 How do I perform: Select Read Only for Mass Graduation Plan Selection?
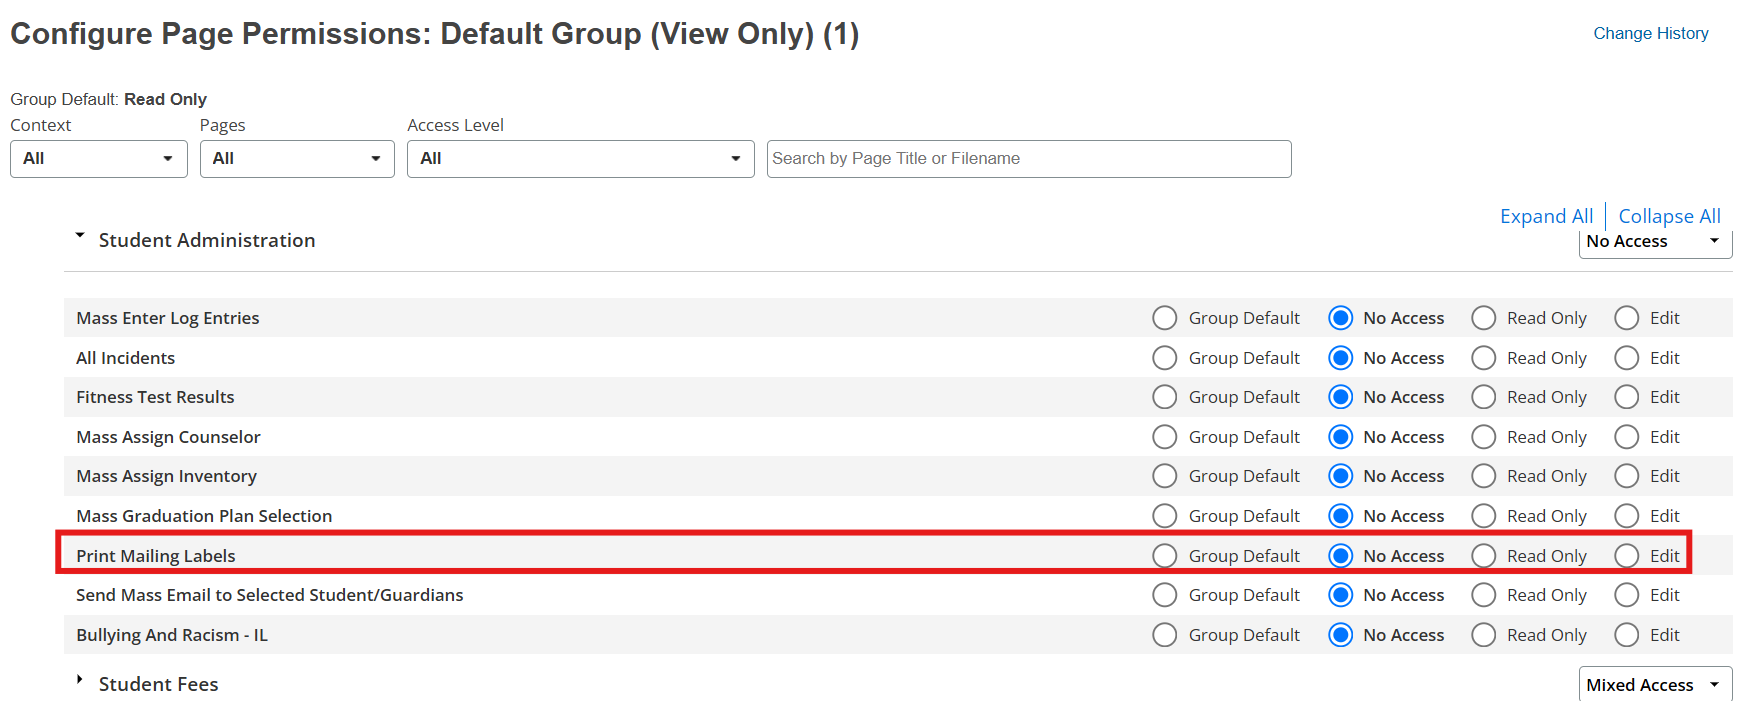(1483, 515)
